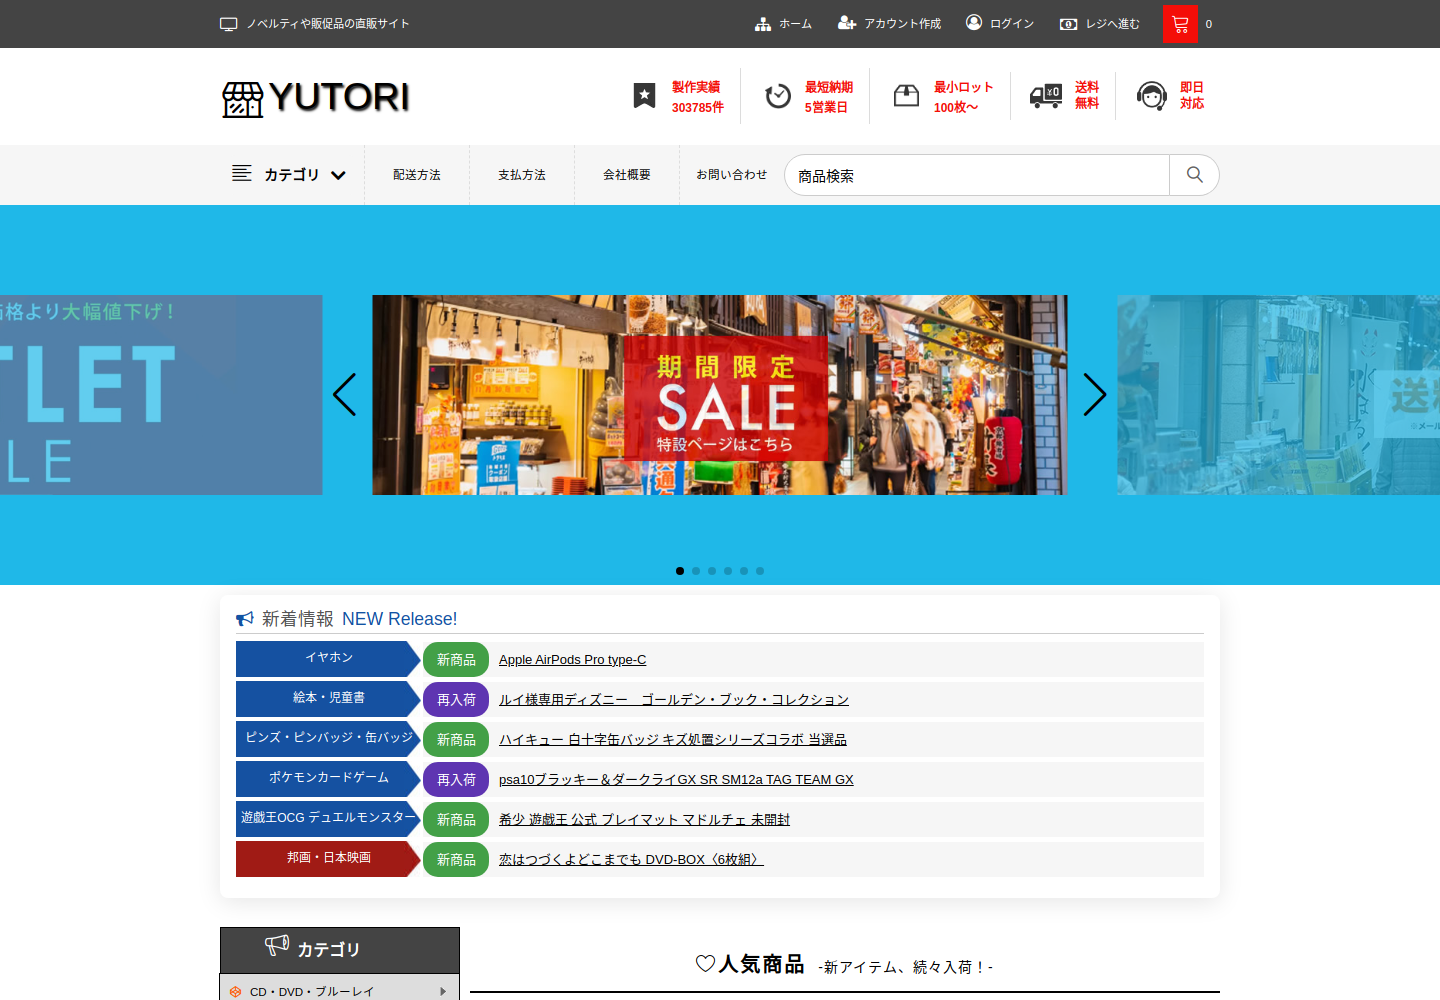The width and height of the screenshot is (1440, 1000).
Task: Click the ホーム sitemap icon
Action: tap(763, 24)
